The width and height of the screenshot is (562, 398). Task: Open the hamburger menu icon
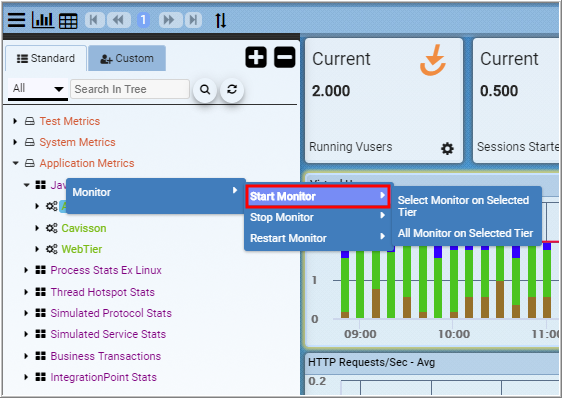click(x=16, y=20)
